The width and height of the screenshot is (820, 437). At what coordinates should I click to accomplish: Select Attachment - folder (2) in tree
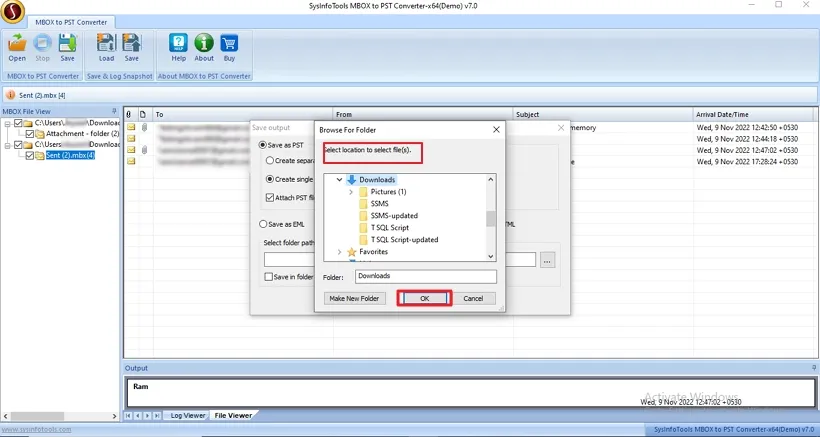82,134
